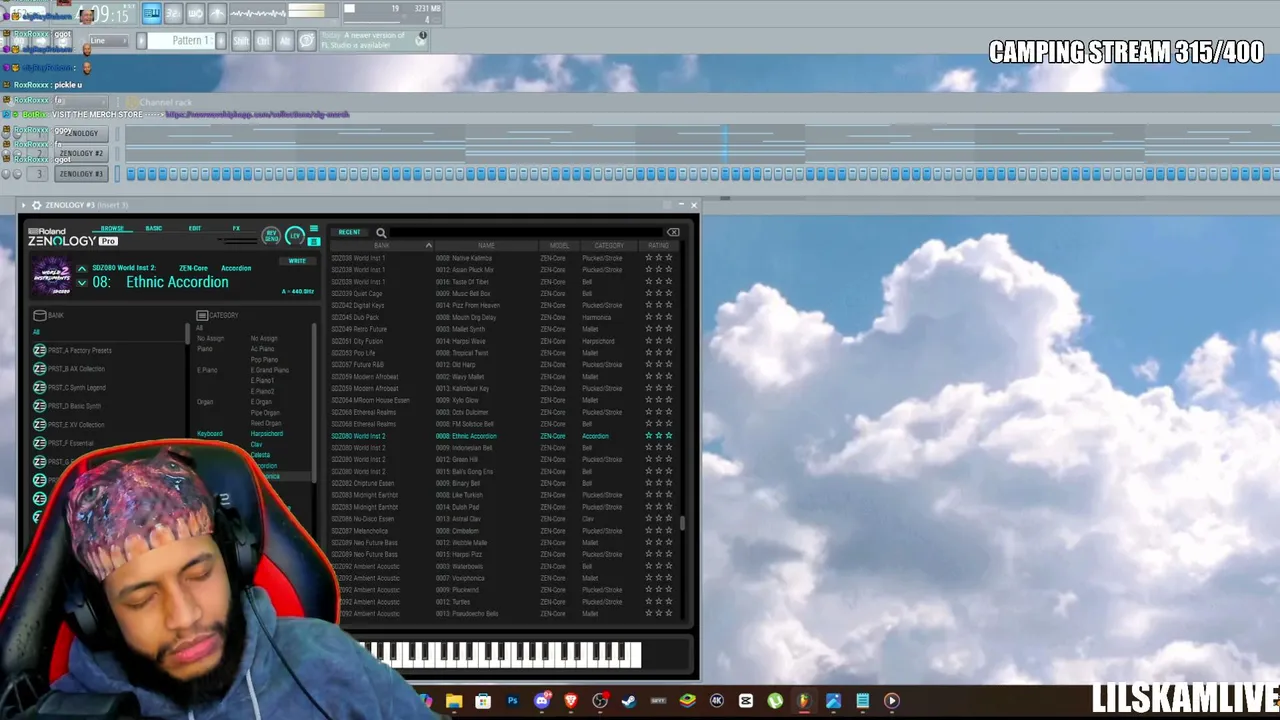The image size is (1280, 720).
Task: Click the WRITE button
Action: click(297, 261)
